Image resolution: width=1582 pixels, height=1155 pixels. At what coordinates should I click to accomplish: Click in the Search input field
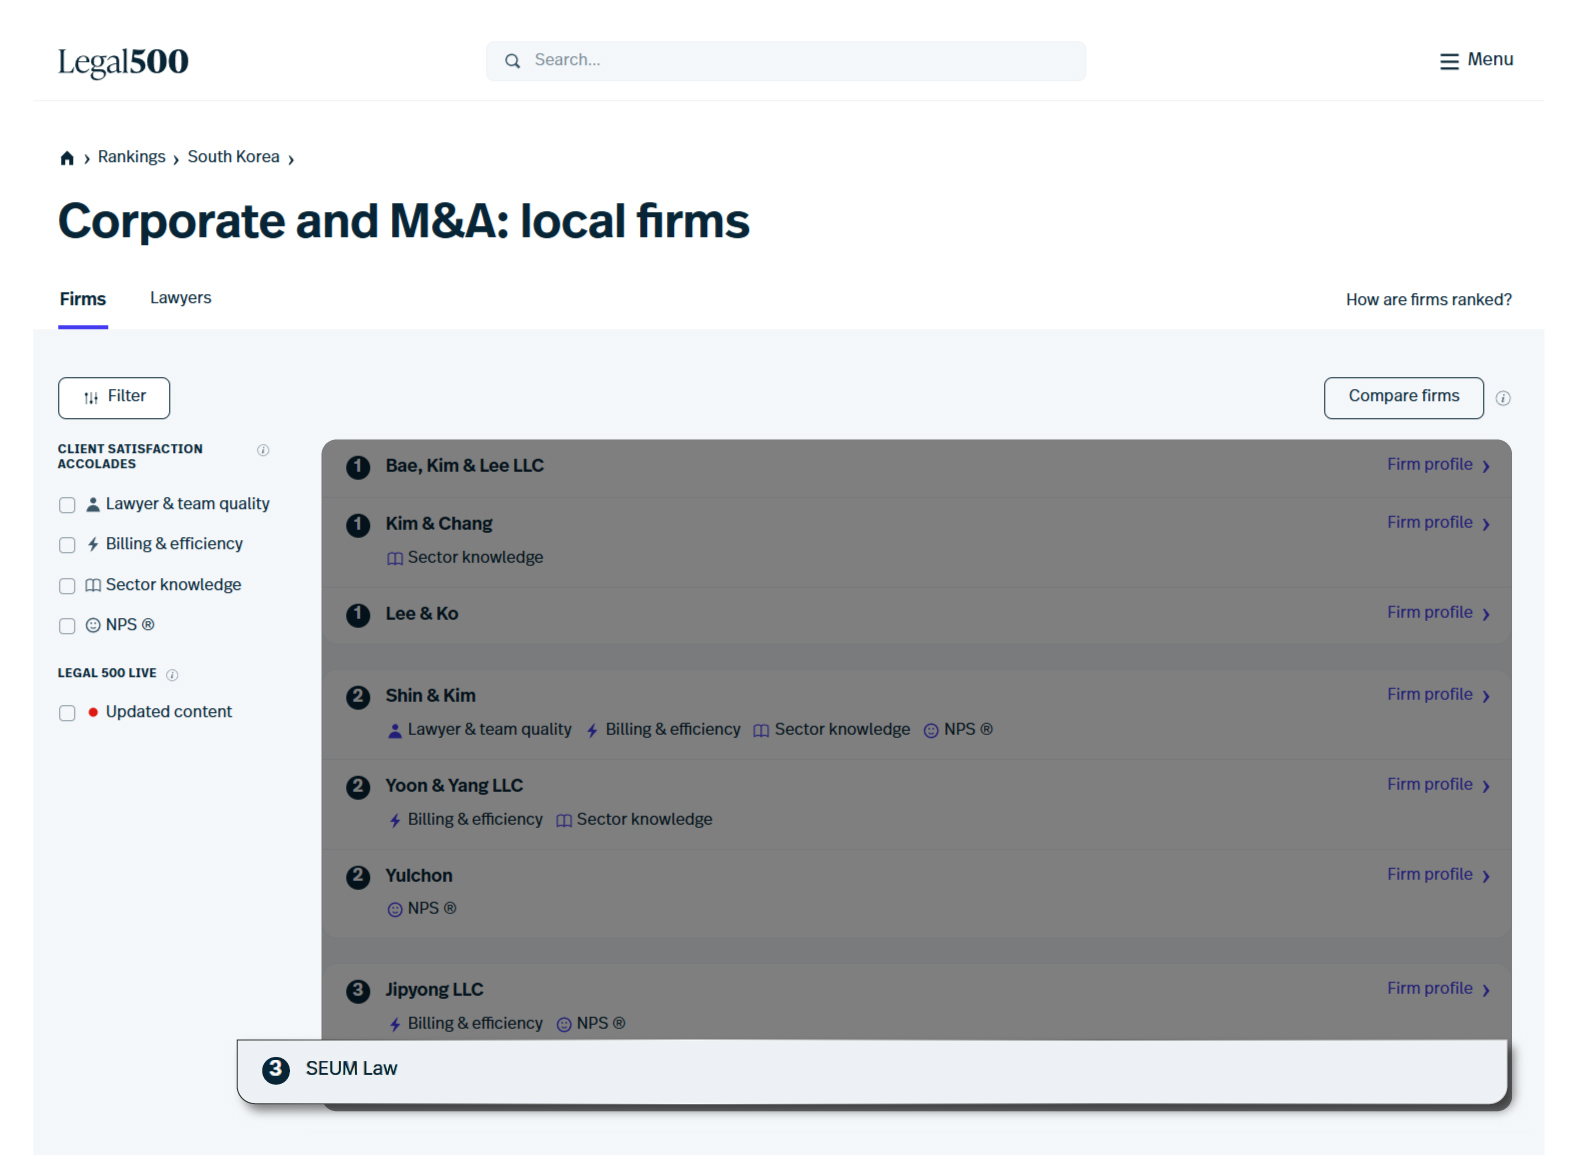(800, 61)
